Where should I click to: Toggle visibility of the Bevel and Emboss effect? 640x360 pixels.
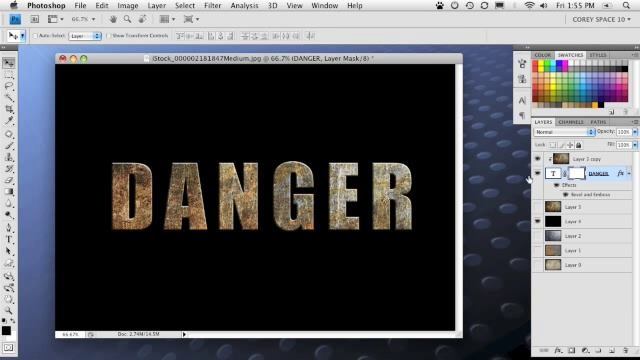pos(565,195)
